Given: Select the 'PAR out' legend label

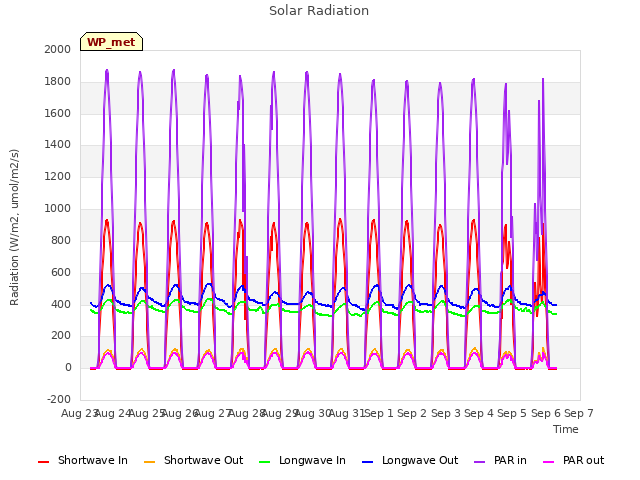Looking at the screenshot, I should [583, 460].
